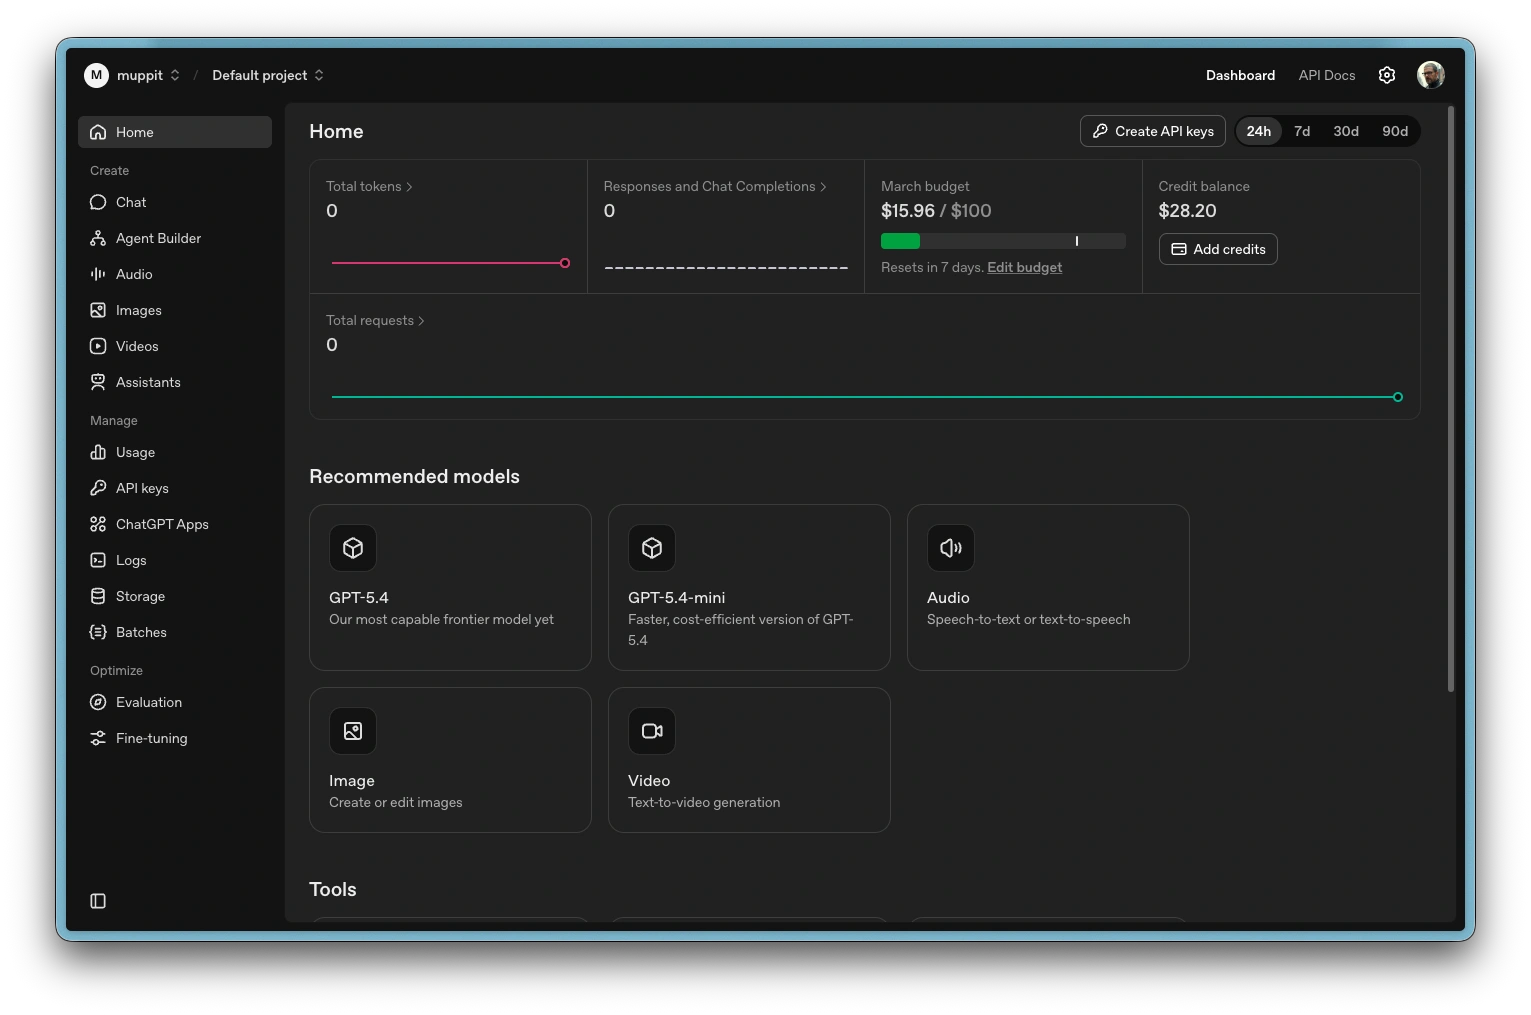Collapse the sidebar with the panel icon
The width and height of the screenshot is (1531, 1015).
point(98,901)
